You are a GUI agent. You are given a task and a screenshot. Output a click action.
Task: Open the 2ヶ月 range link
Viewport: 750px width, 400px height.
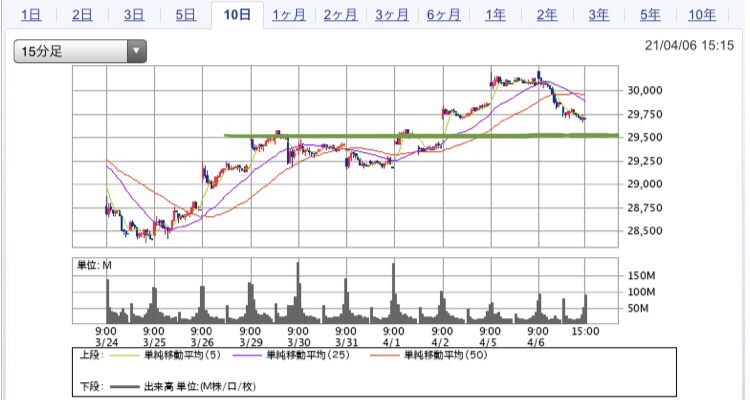point(341,15)
